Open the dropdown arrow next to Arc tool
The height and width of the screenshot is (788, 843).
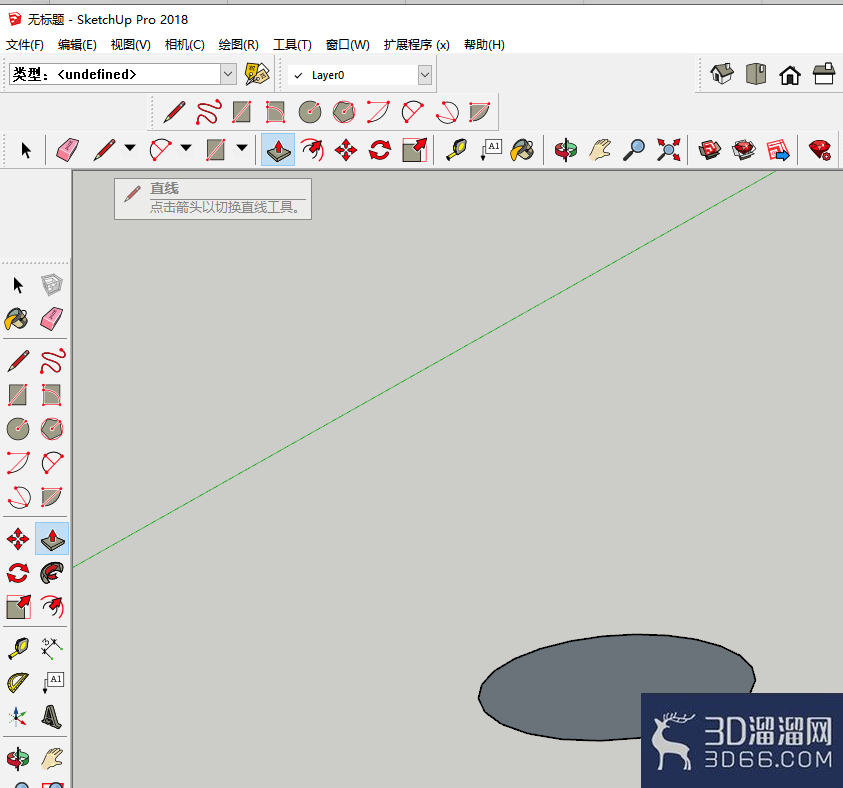tap(185, 147)
